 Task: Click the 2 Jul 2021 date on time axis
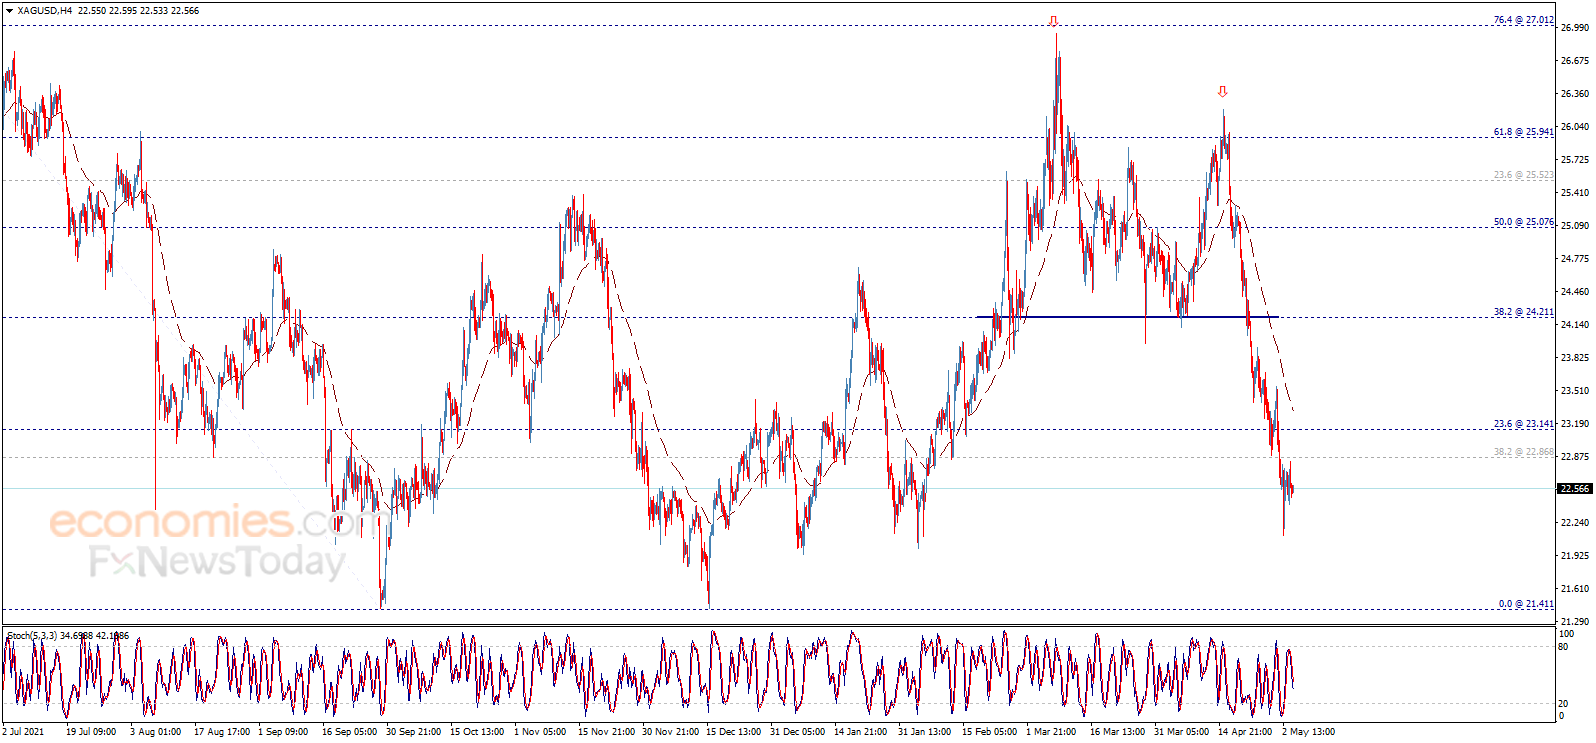coord(24,732)
